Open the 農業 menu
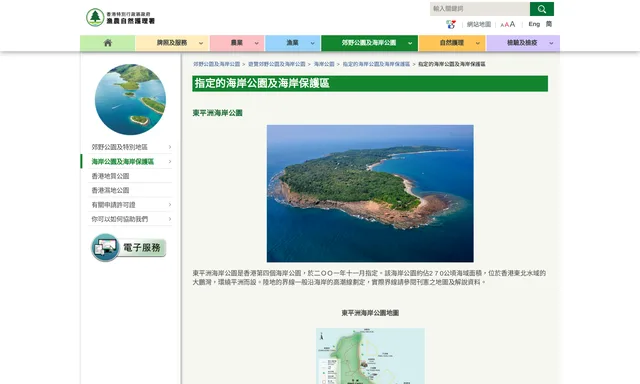The image size is (640, 384). click(x=237, y=43)
